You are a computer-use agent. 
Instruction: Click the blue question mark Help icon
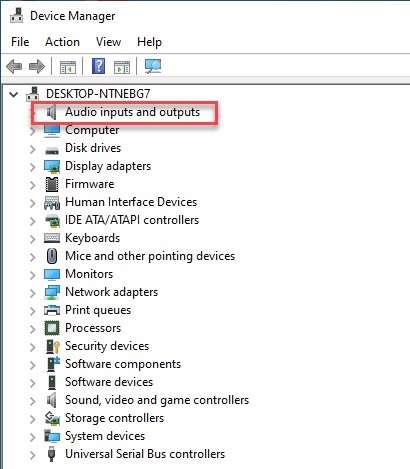[98, 66]
